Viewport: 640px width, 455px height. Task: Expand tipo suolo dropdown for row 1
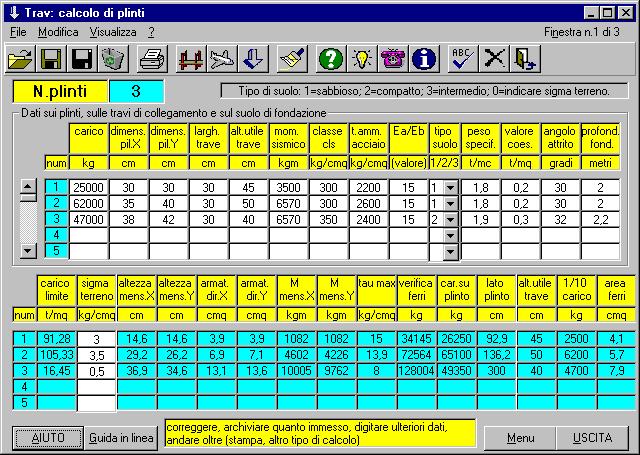[x=449, y=187]
